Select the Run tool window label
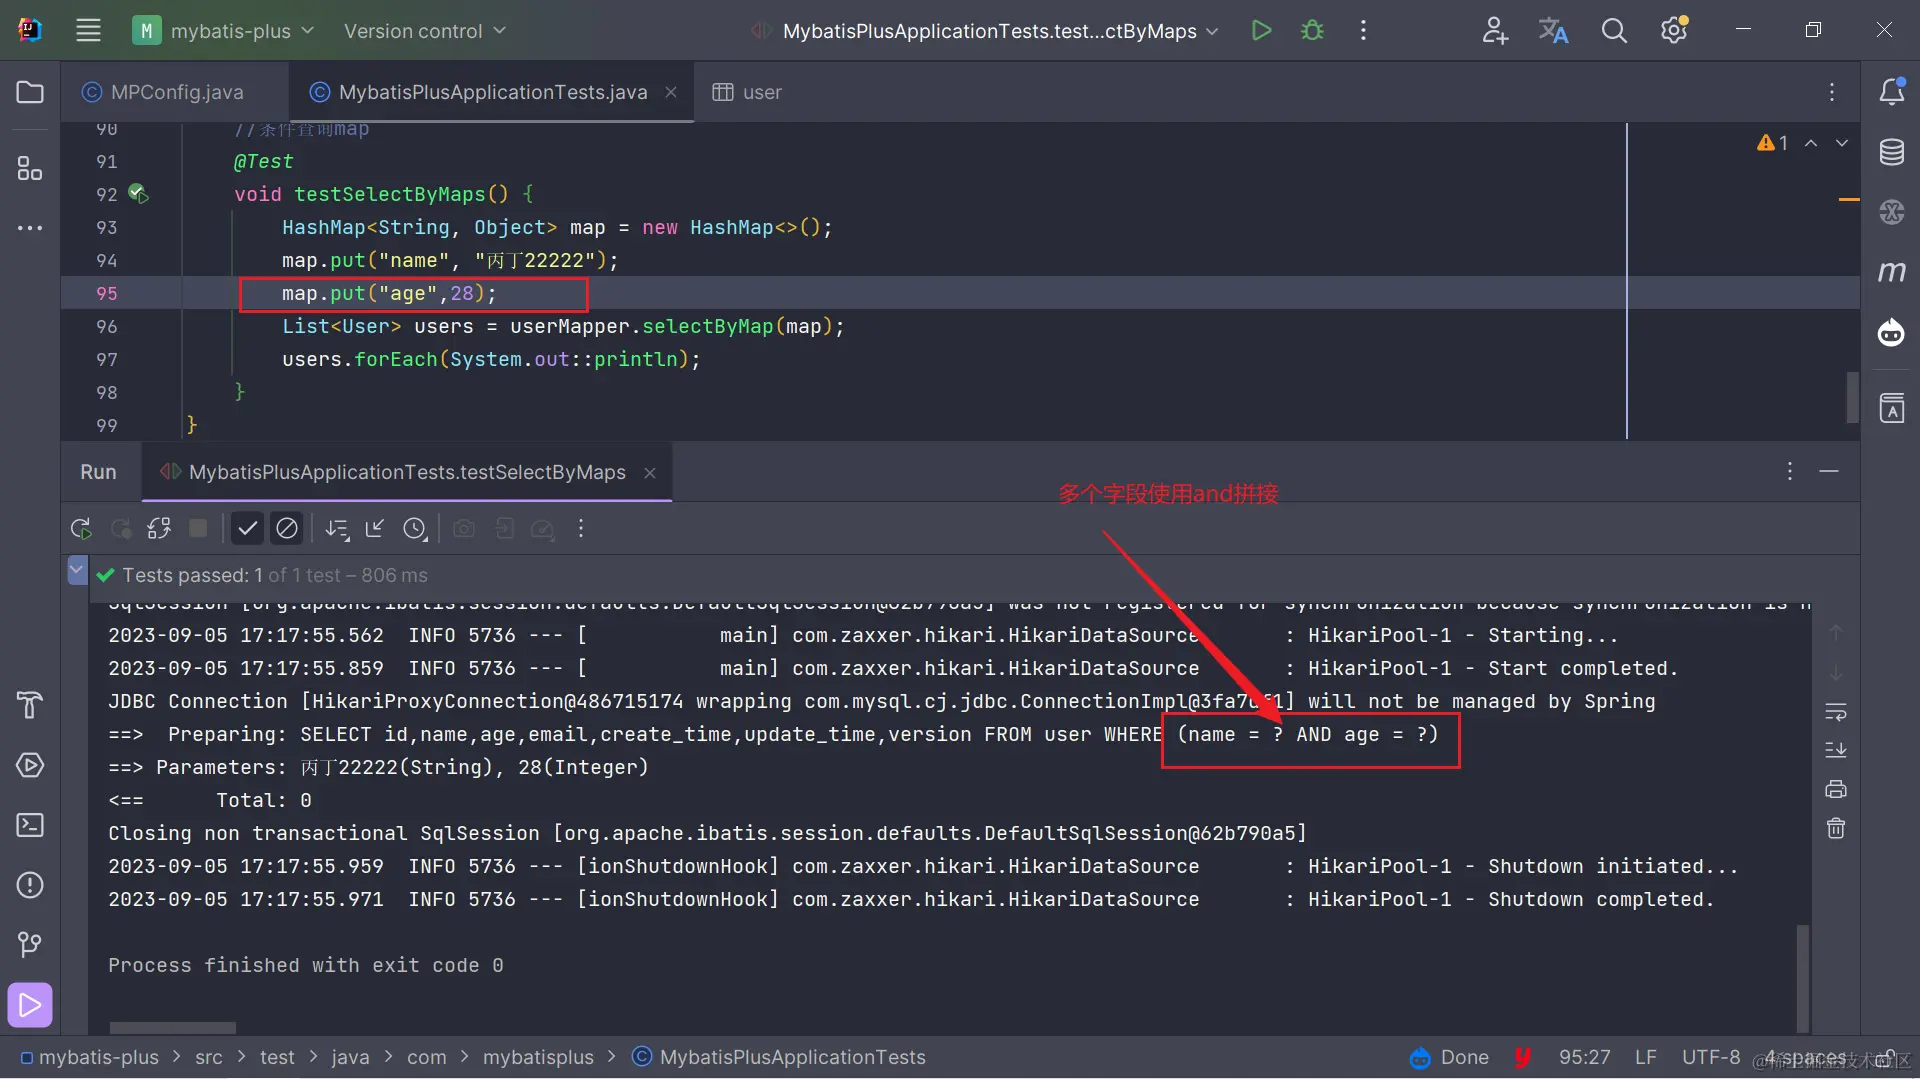 click(x=98, y=472)
